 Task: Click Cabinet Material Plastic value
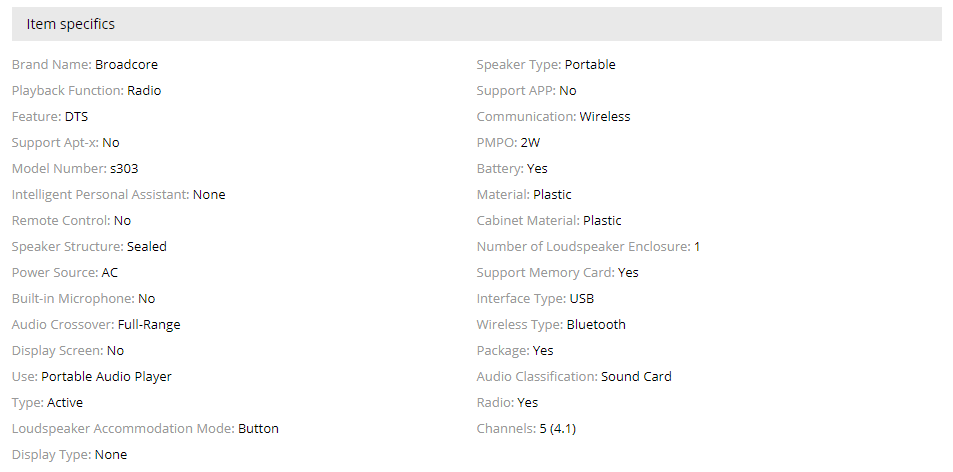(x=602, y=221)
